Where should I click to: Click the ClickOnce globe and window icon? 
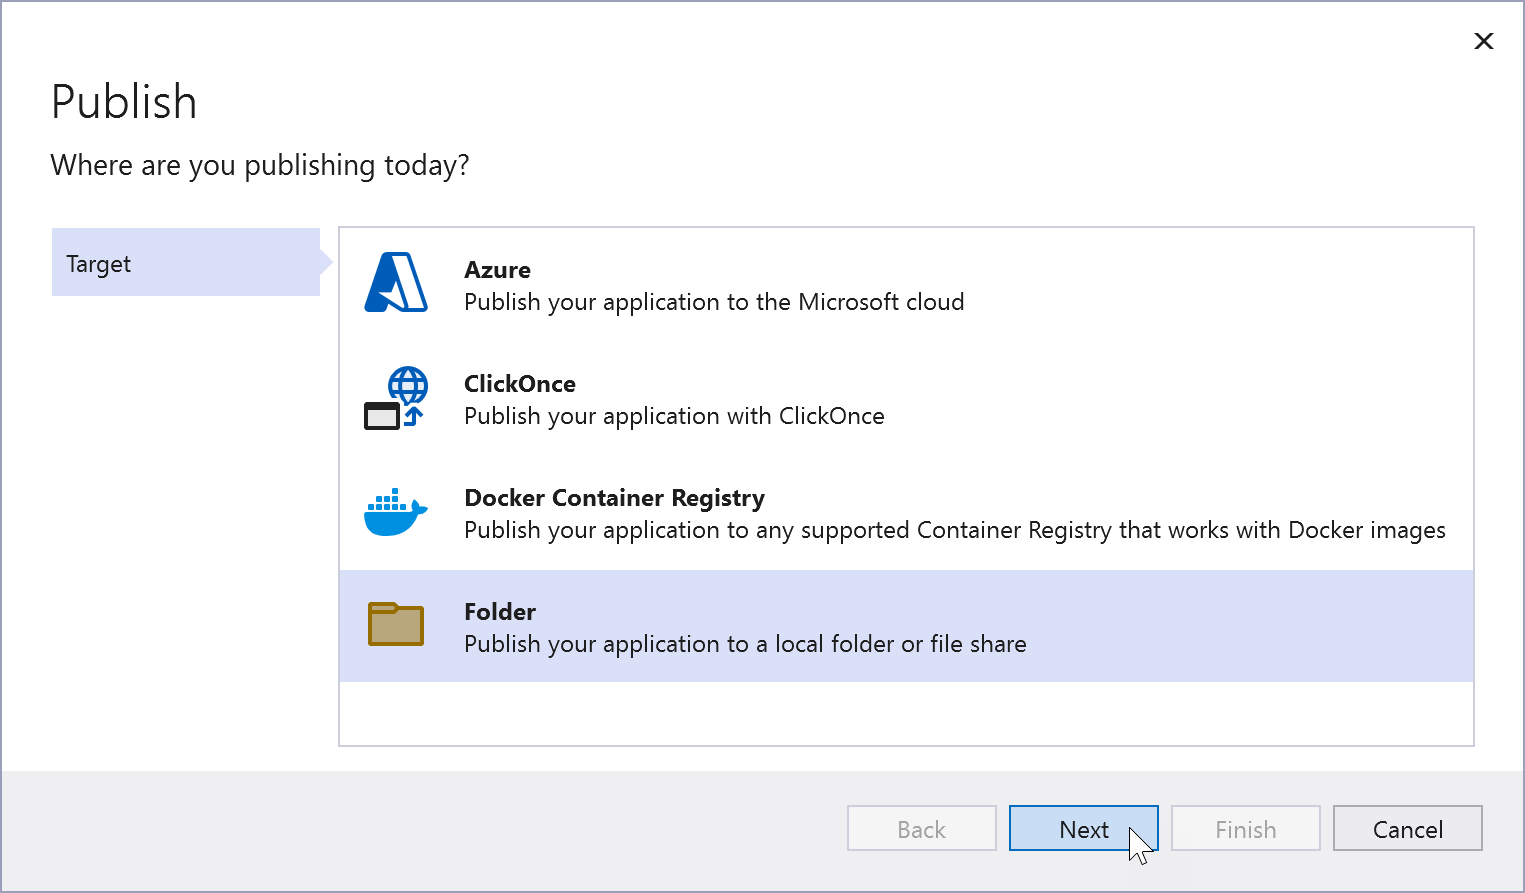point(396,398)
